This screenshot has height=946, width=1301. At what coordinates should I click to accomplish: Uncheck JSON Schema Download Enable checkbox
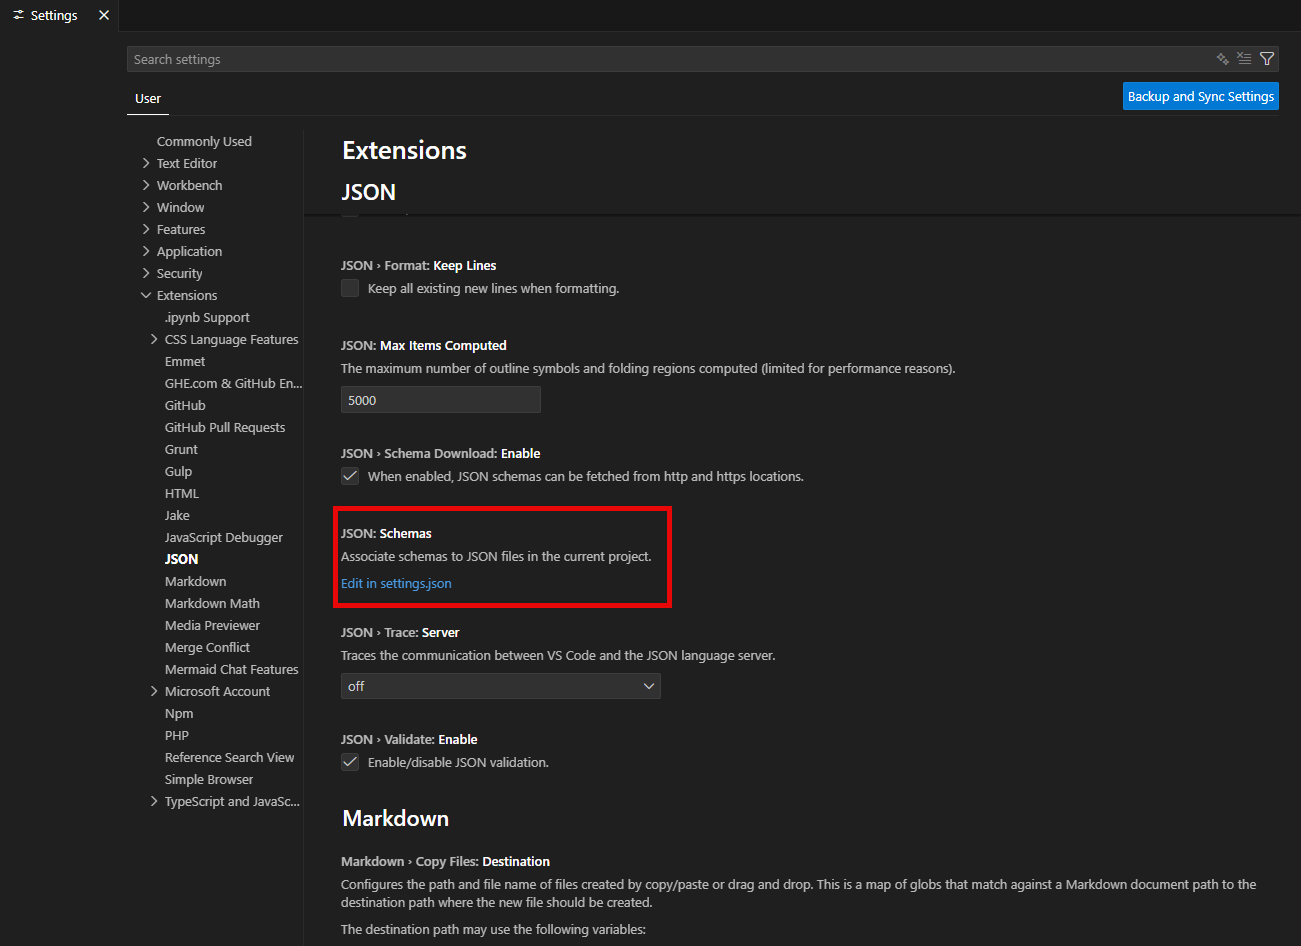point(350,476)
